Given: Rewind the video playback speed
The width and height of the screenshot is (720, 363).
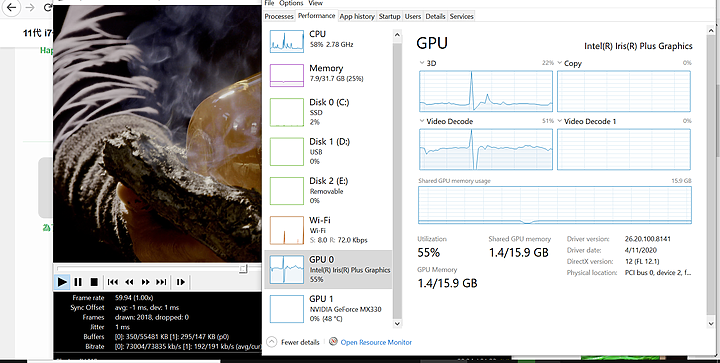Looking at the screenshot, I should (x=129, y=282).
